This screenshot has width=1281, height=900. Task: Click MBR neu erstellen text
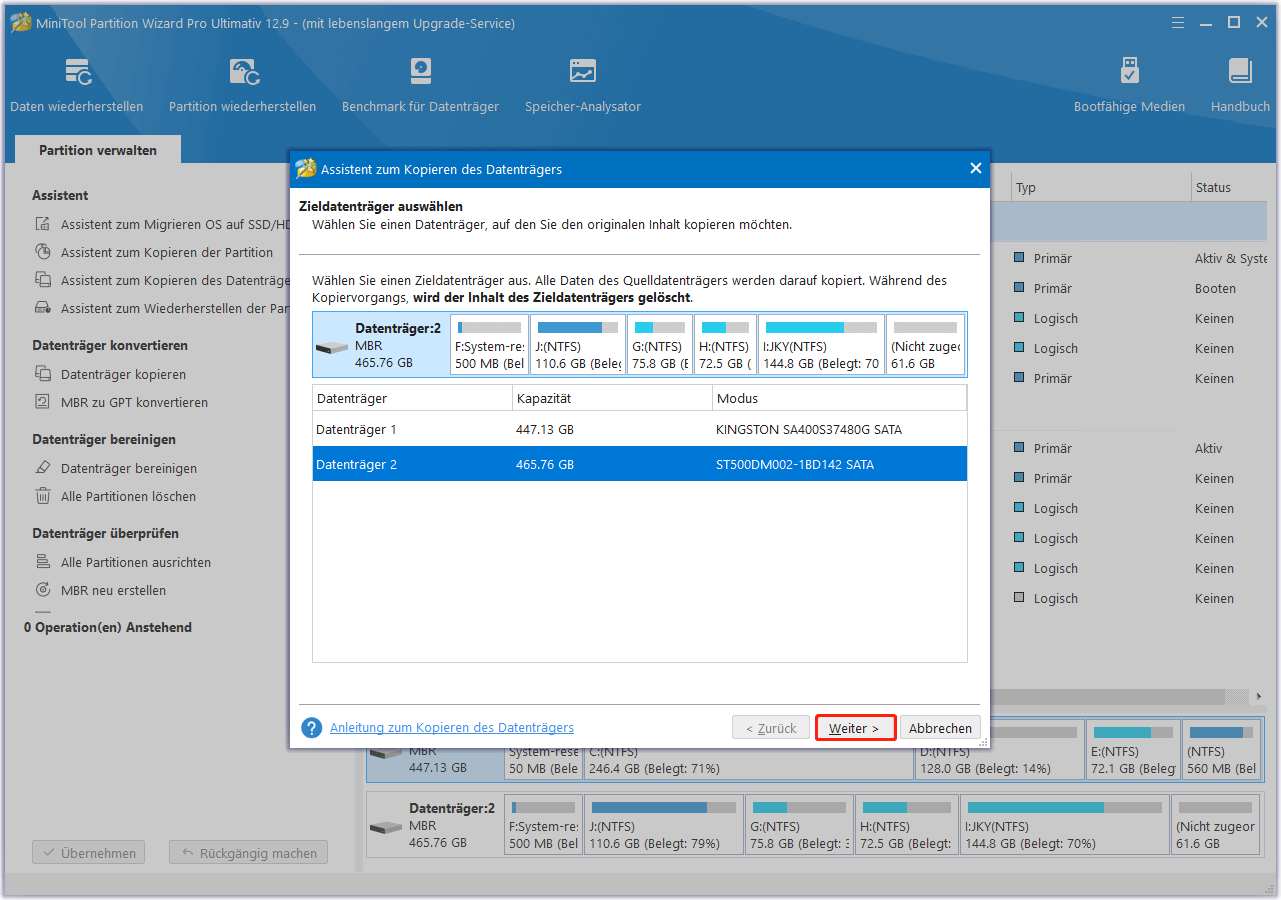click(x=113, y=591)
